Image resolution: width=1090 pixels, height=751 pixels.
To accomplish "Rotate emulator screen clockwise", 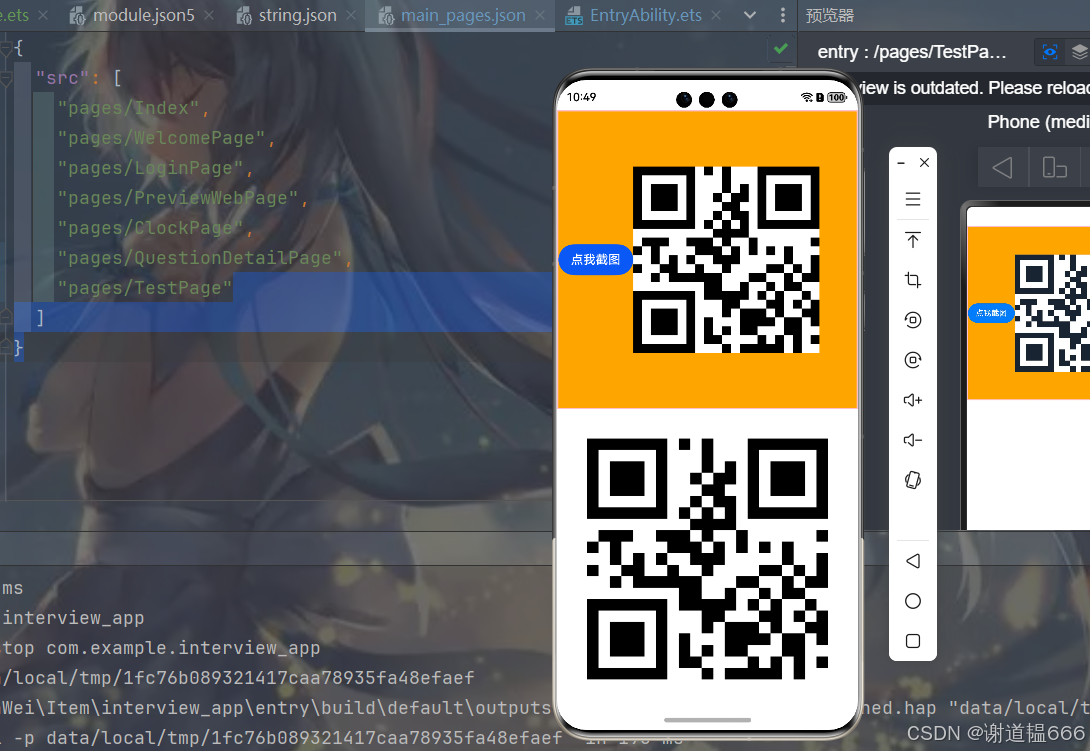I will tap(913, 360).
